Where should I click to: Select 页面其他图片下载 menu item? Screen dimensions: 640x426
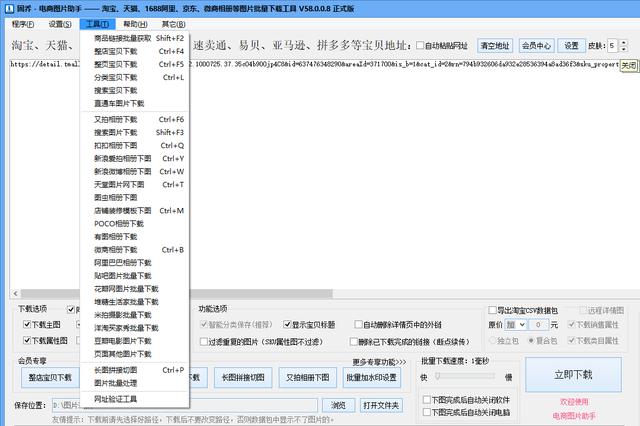click(135, 355)
